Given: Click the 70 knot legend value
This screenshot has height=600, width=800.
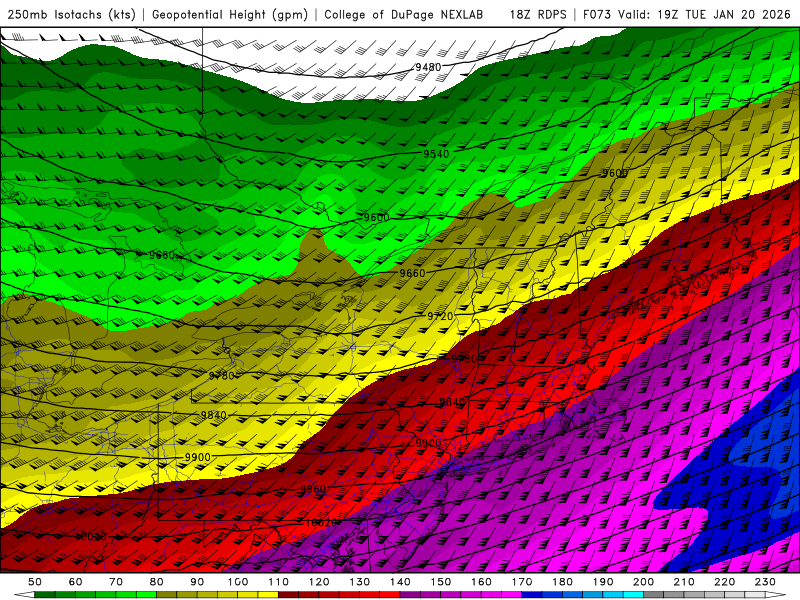Looking at the screenshot, I should coord(116,582).
